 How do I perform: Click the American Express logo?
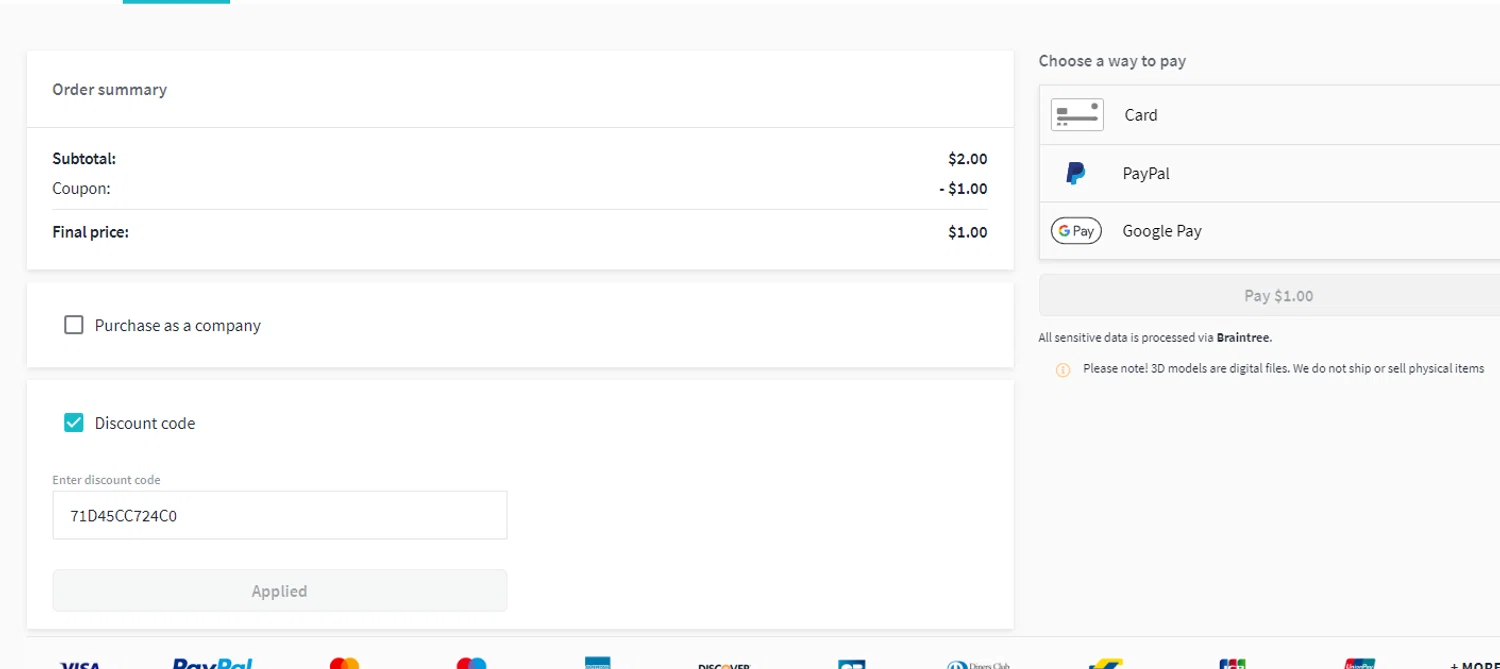coord(598,663)
